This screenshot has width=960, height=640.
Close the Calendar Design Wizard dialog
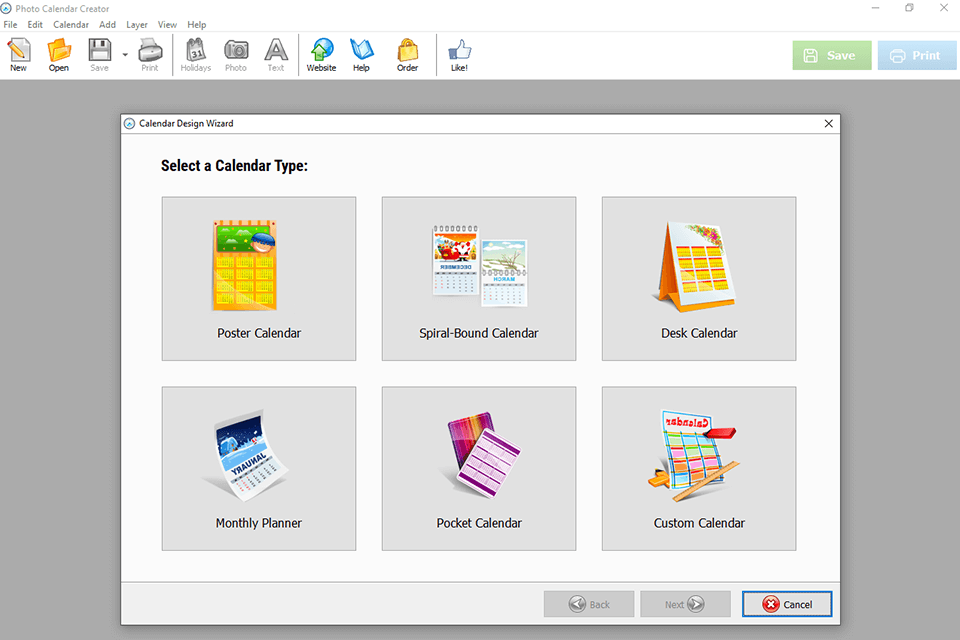[828, 124]
